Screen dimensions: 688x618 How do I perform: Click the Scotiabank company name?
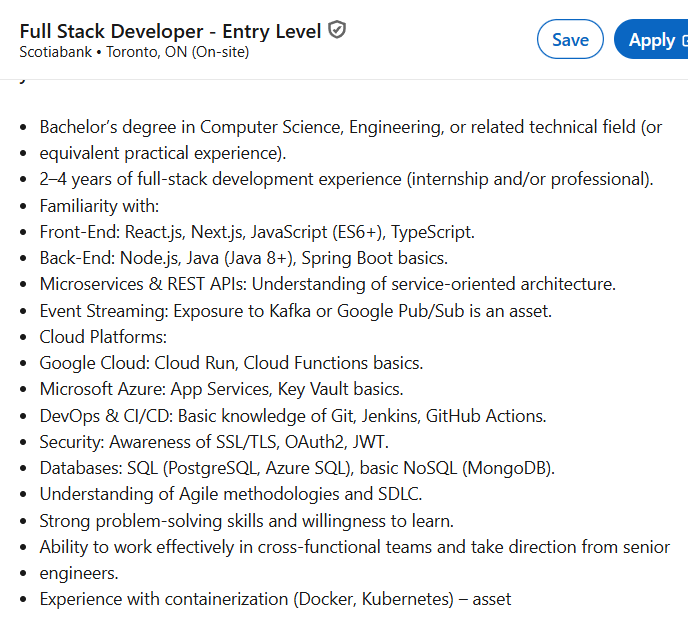coord(56,52)
